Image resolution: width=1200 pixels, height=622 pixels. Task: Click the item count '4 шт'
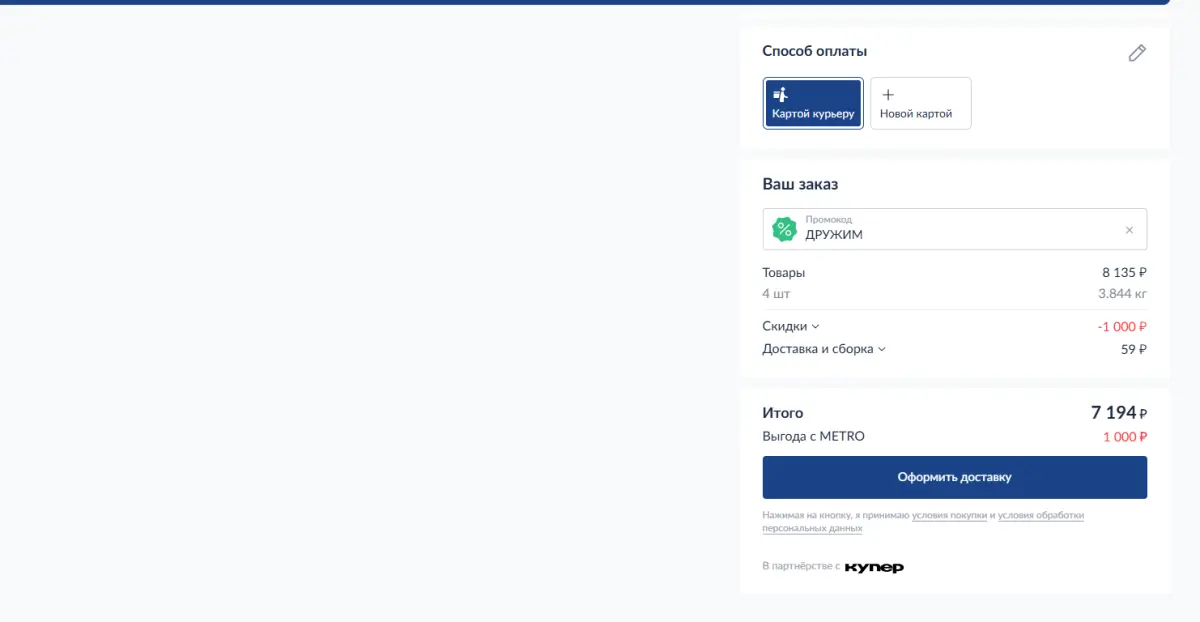(776, 294)
